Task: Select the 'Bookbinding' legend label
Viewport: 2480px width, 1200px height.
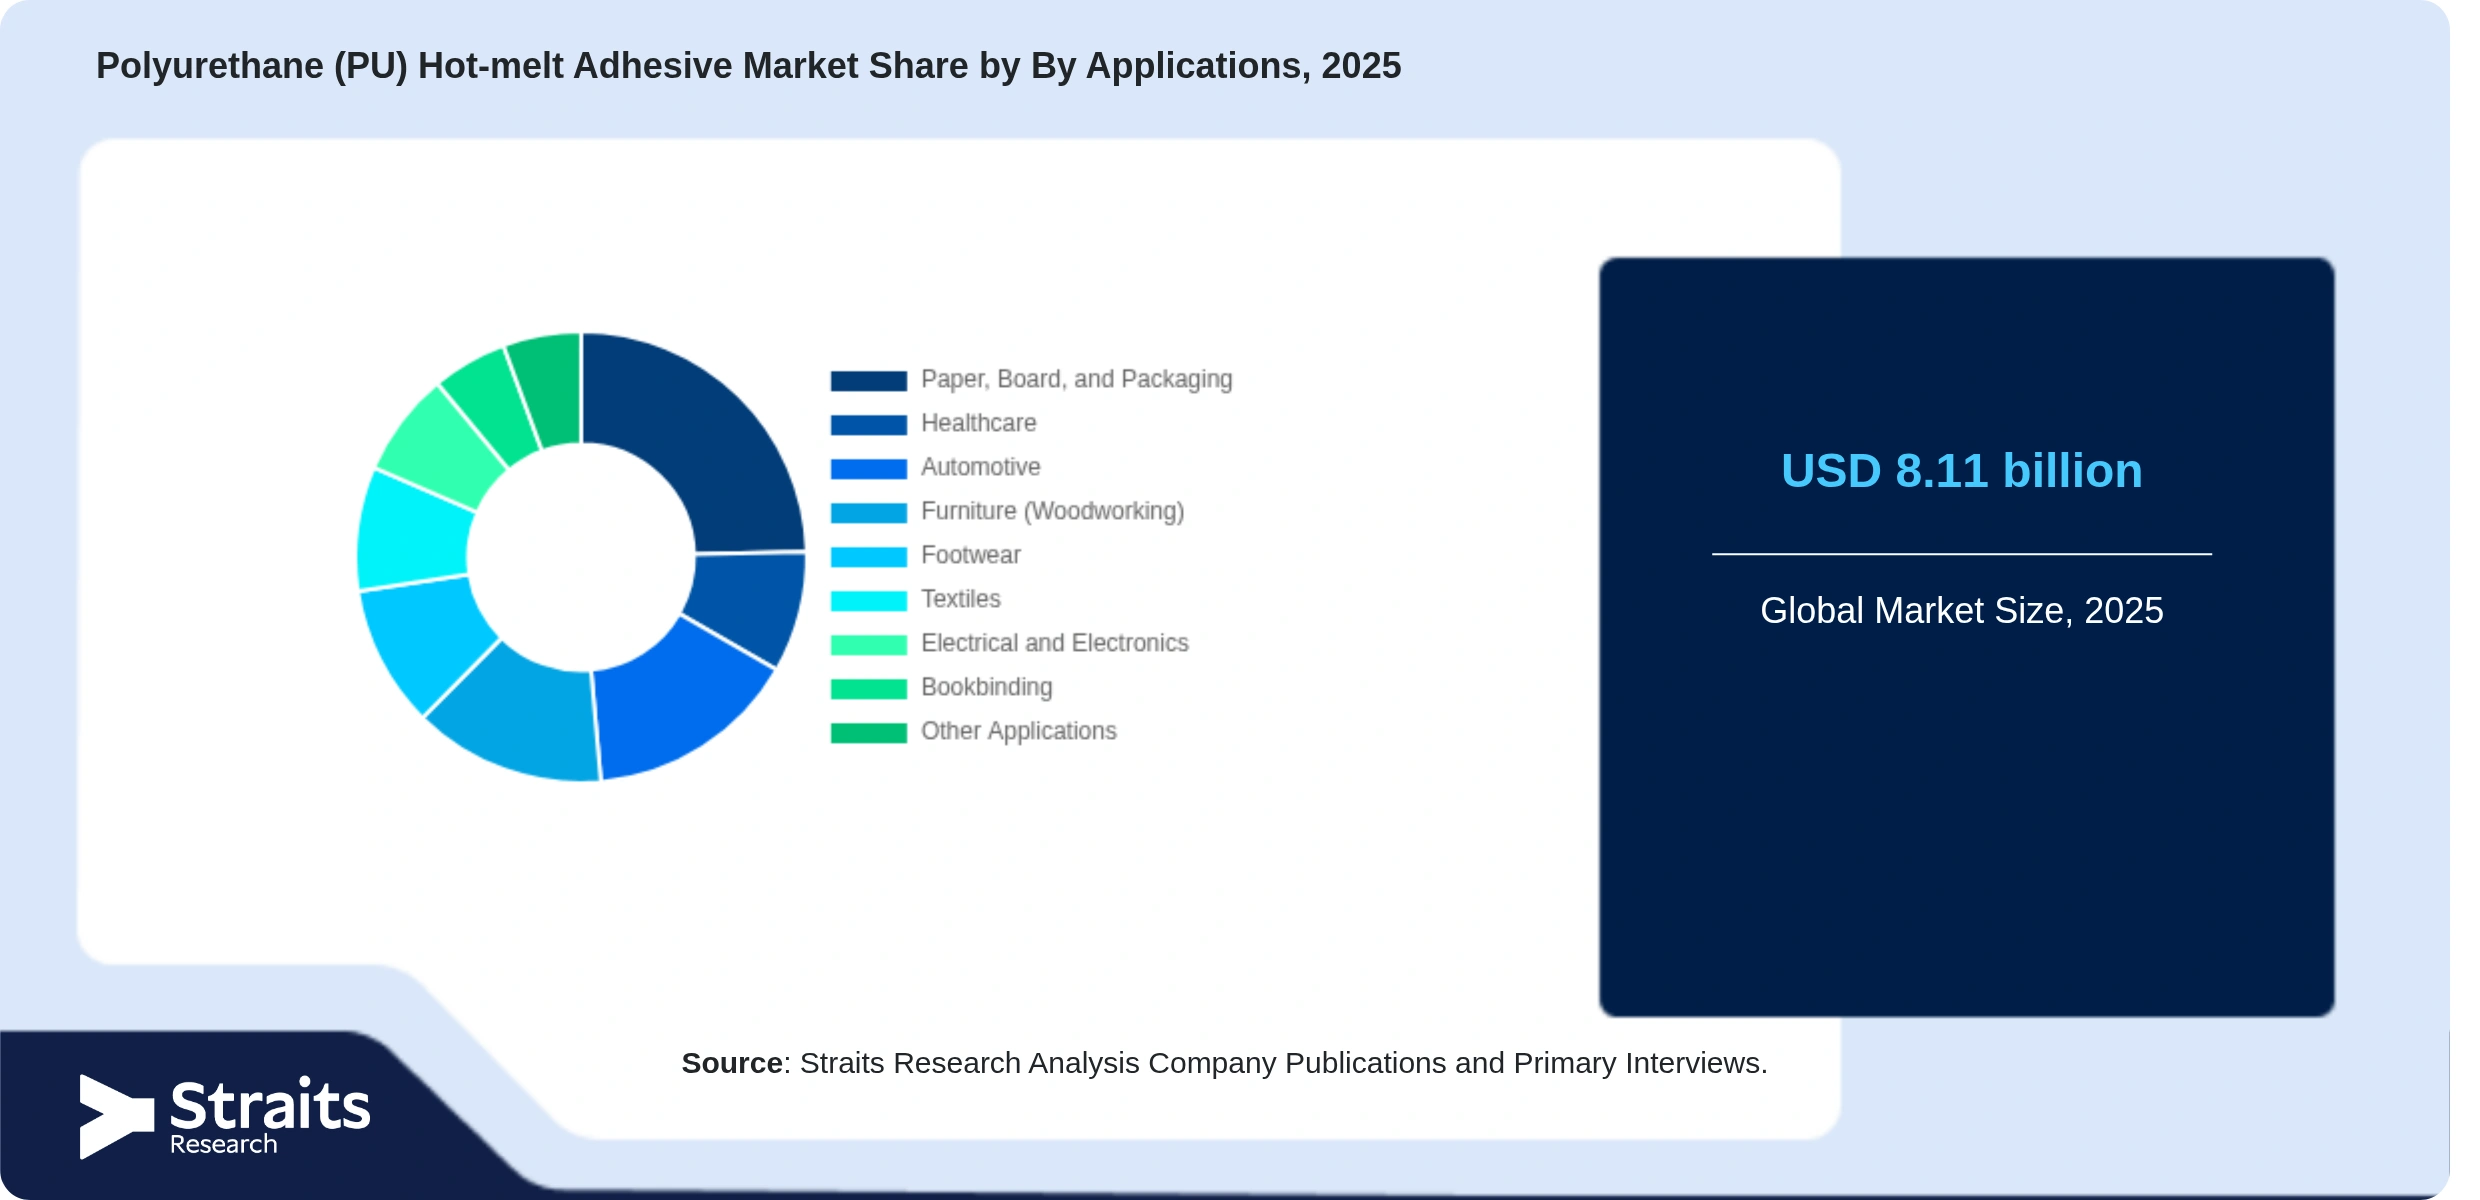Action: point(986,687)
